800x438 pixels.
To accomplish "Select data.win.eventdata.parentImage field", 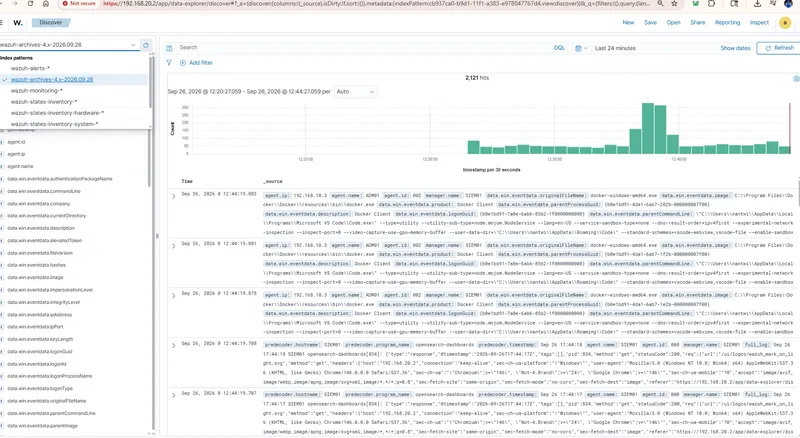I will pos(42,426).
